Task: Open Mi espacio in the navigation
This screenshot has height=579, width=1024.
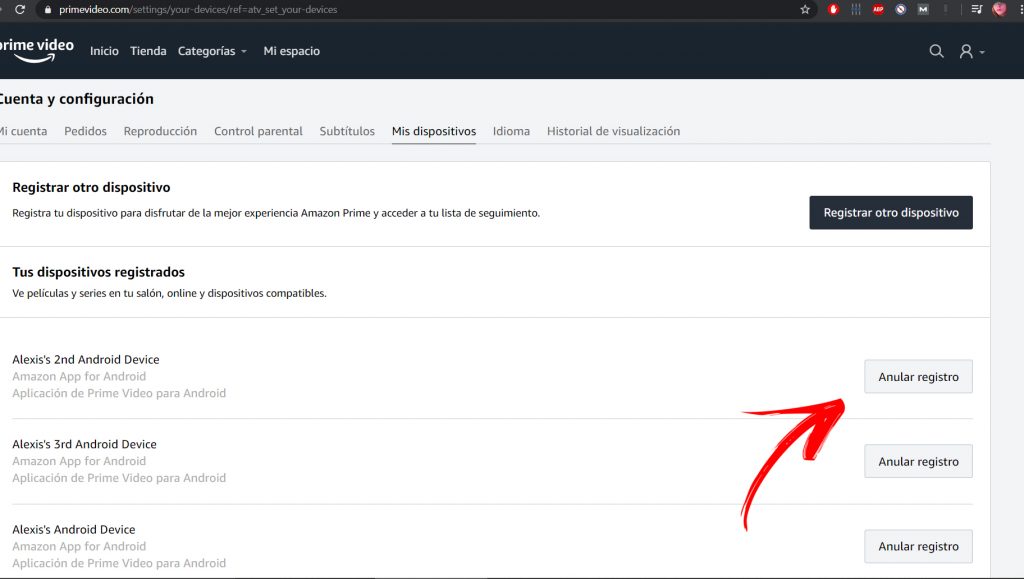Action: pos(291,51)
